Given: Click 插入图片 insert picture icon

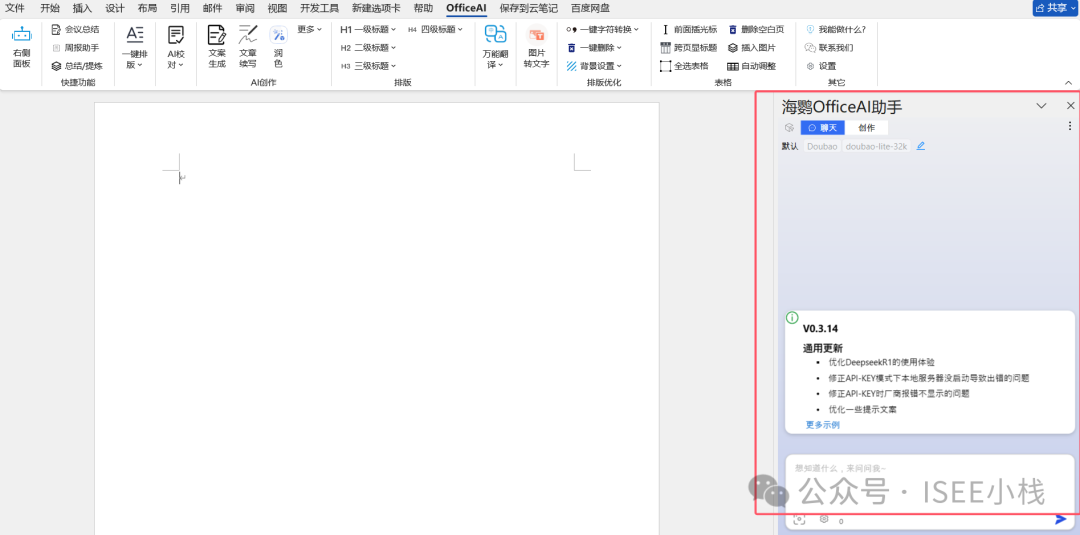Looking at the screenshot, I should tap(733, 48).
